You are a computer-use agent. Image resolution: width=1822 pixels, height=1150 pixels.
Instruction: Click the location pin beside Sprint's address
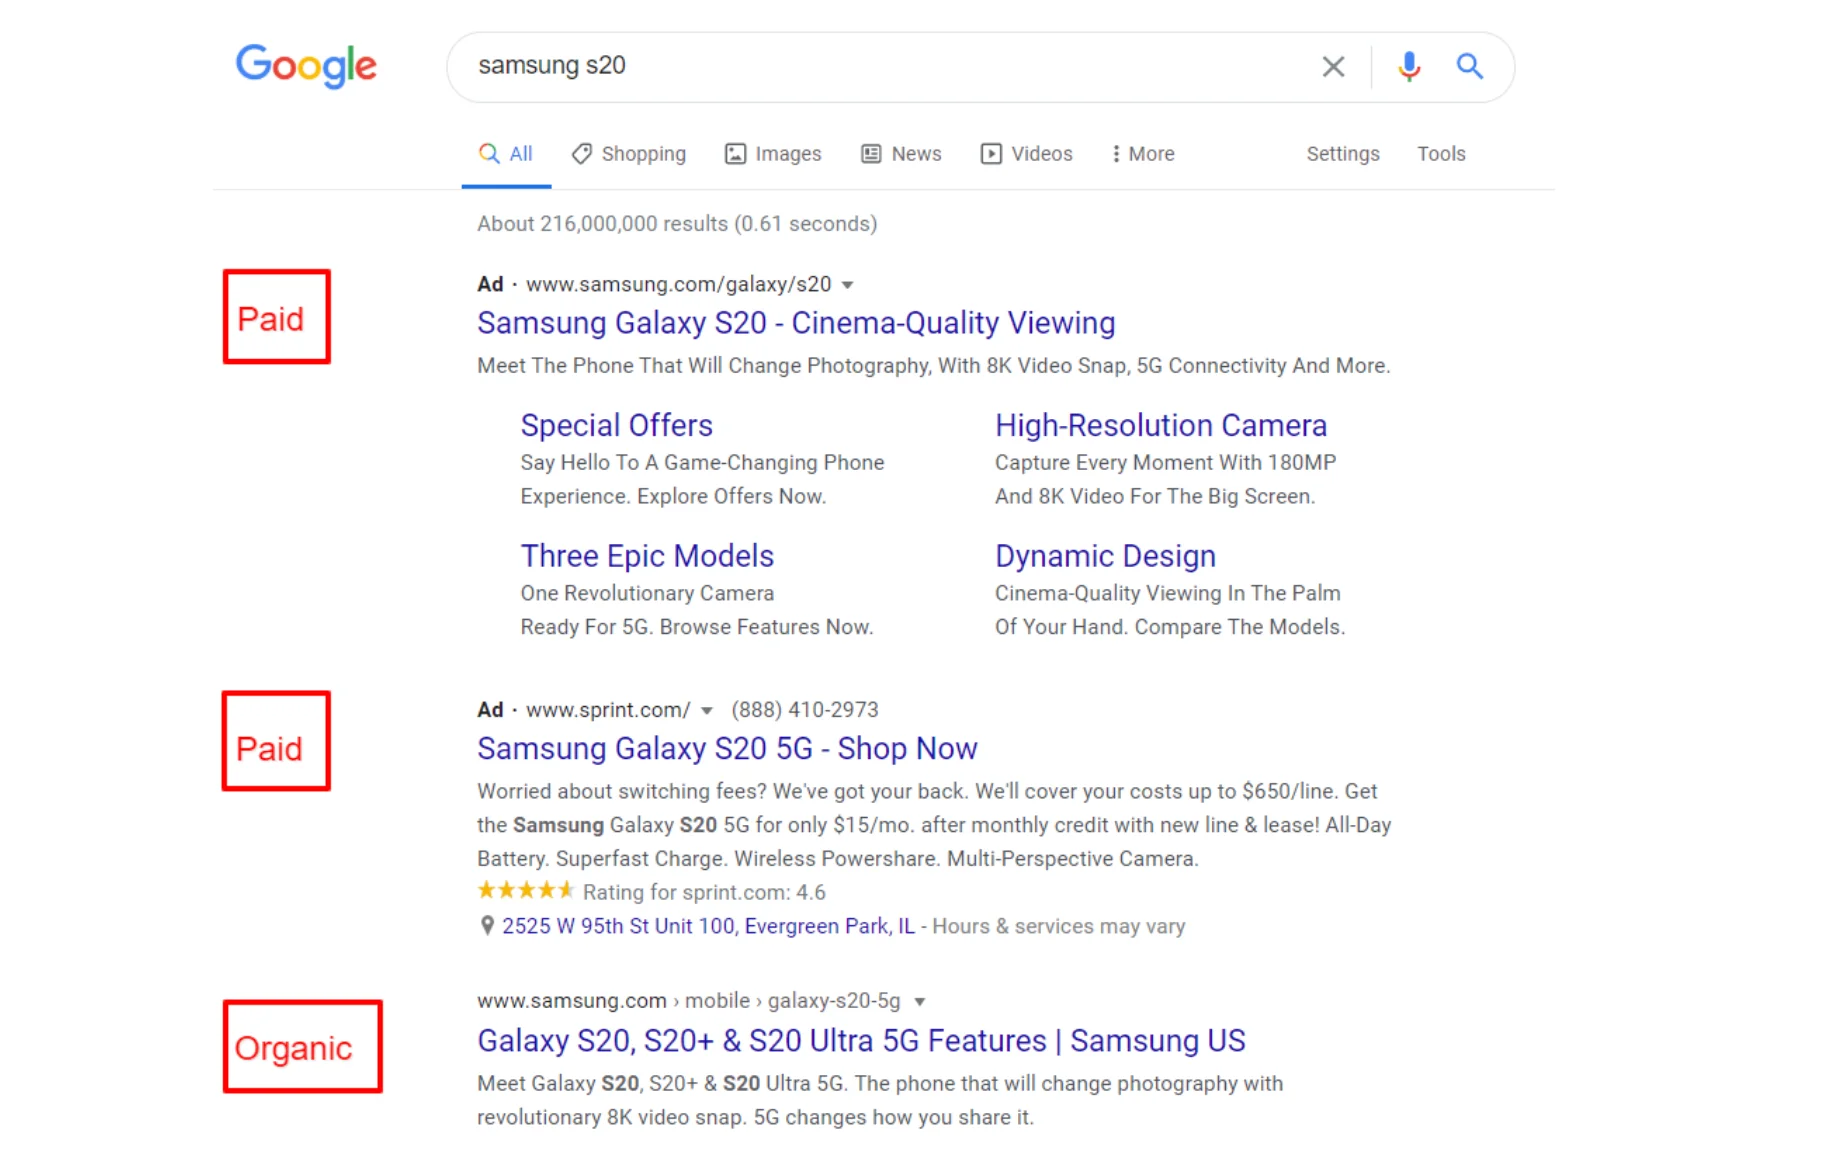point(487,926)
